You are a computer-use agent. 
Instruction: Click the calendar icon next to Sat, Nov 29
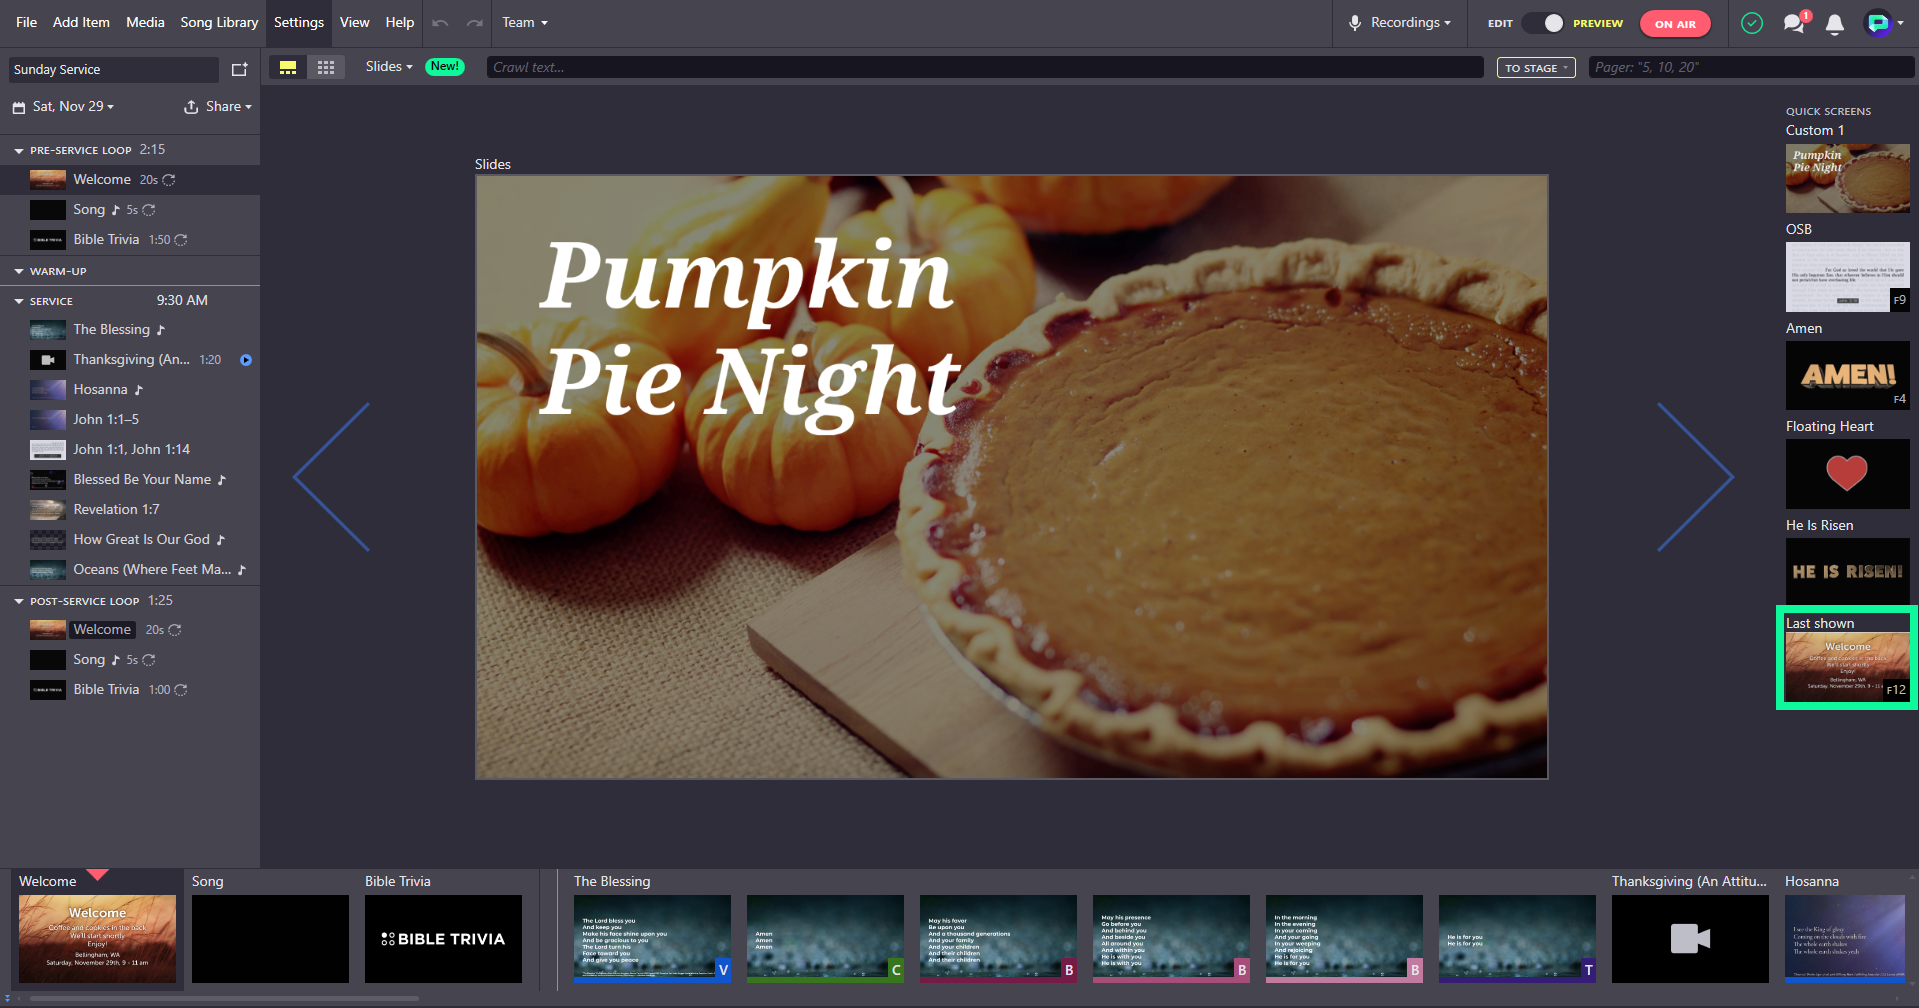(19, 107)
